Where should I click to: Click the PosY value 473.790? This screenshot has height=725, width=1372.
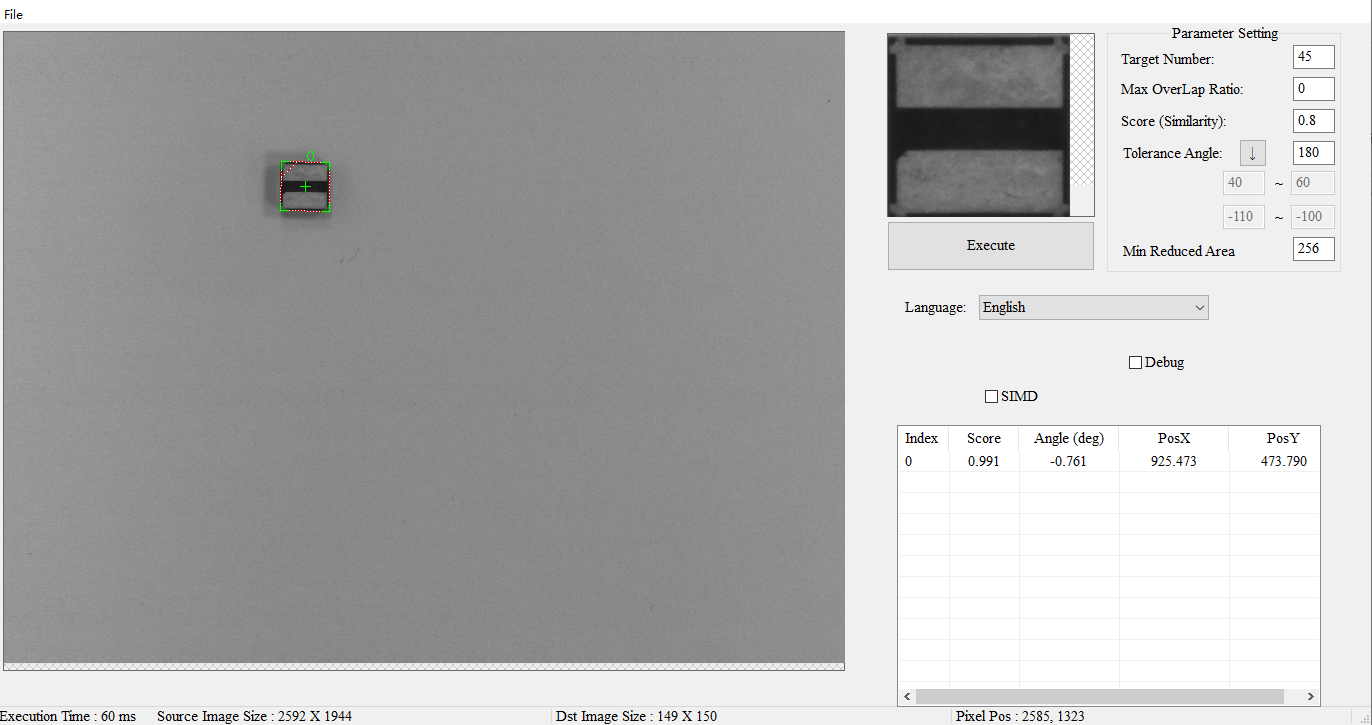[1283, 462]
